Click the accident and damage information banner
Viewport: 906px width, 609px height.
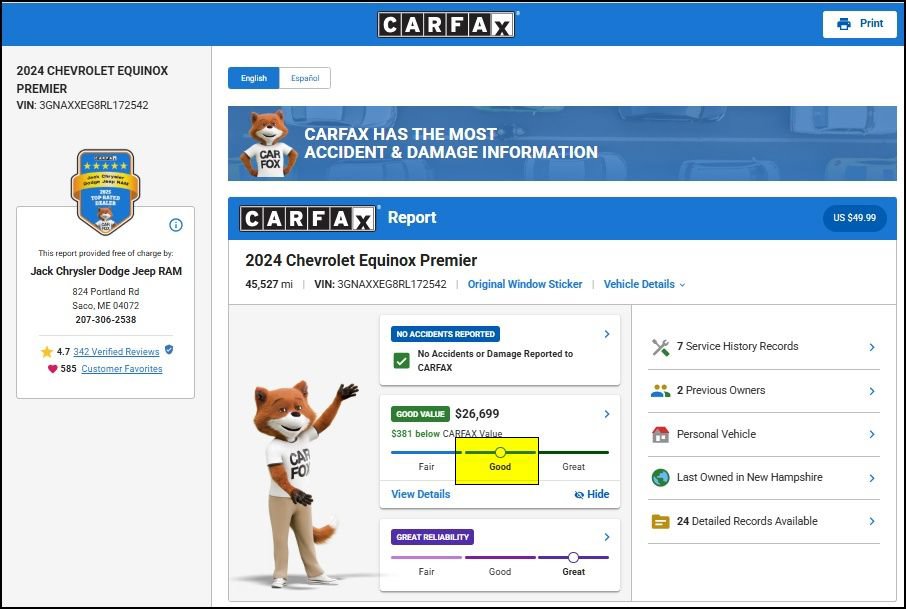(562, 143)
